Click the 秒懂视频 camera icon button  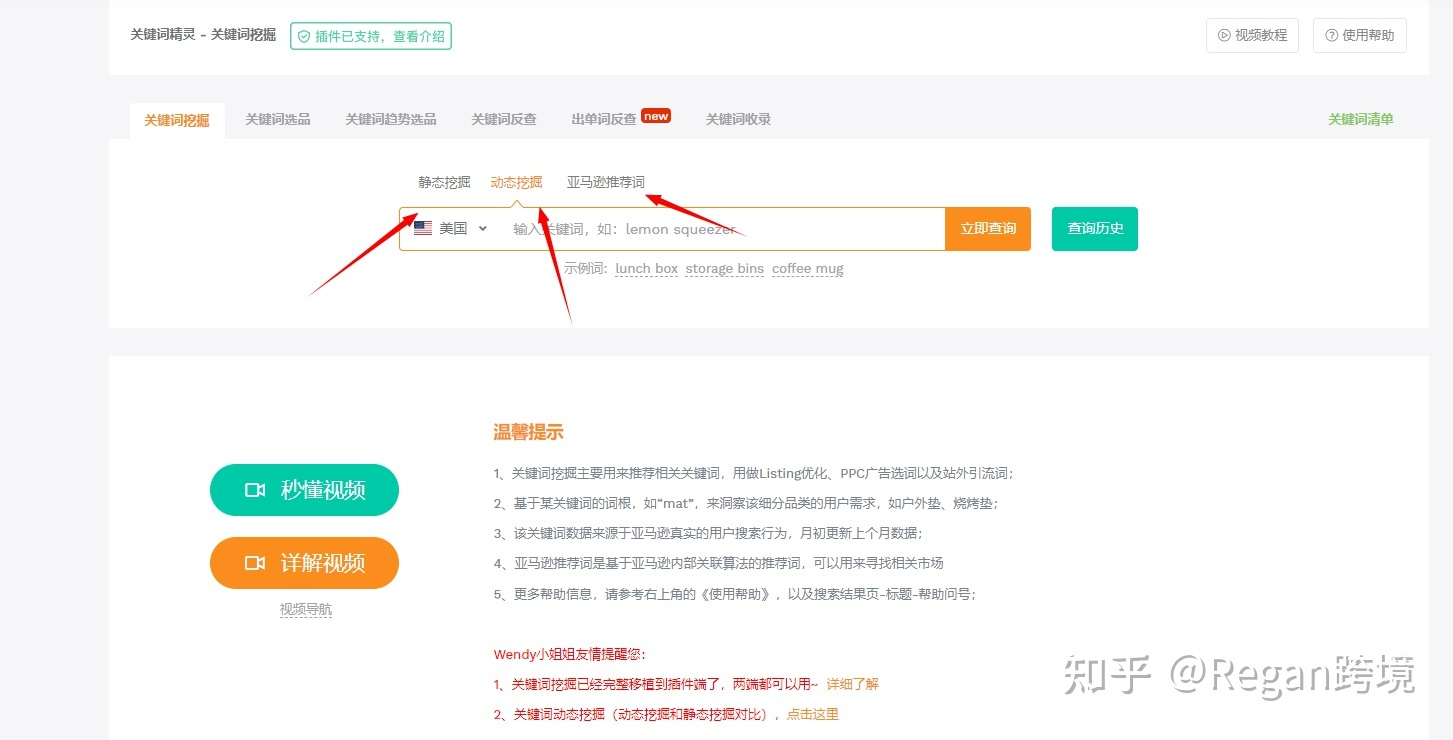(258, 490)
